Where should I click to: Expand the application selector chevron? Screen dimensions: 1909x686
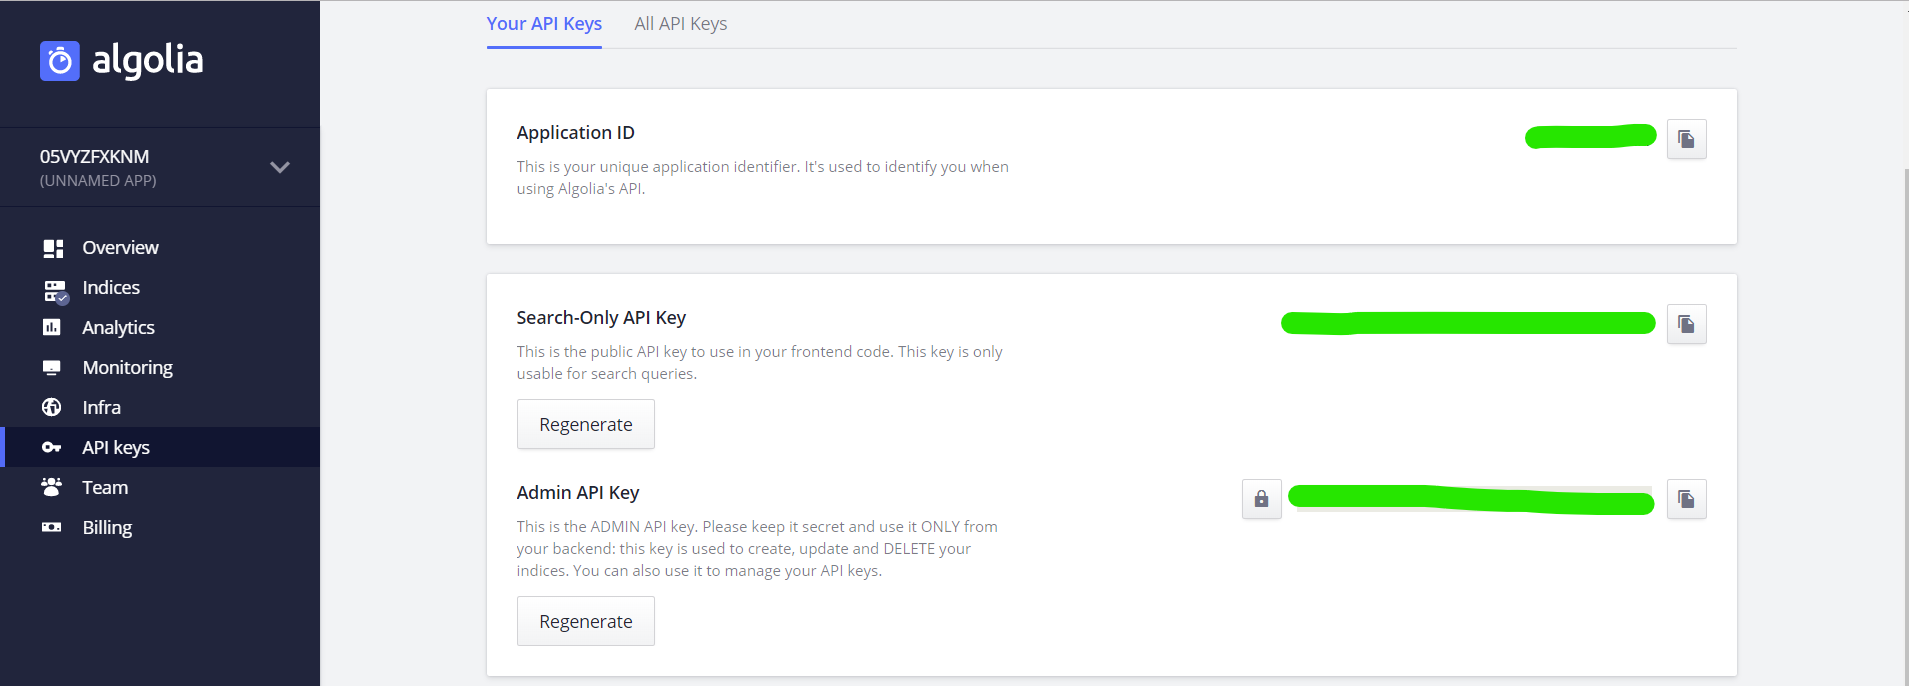click(x=280, y=167)
